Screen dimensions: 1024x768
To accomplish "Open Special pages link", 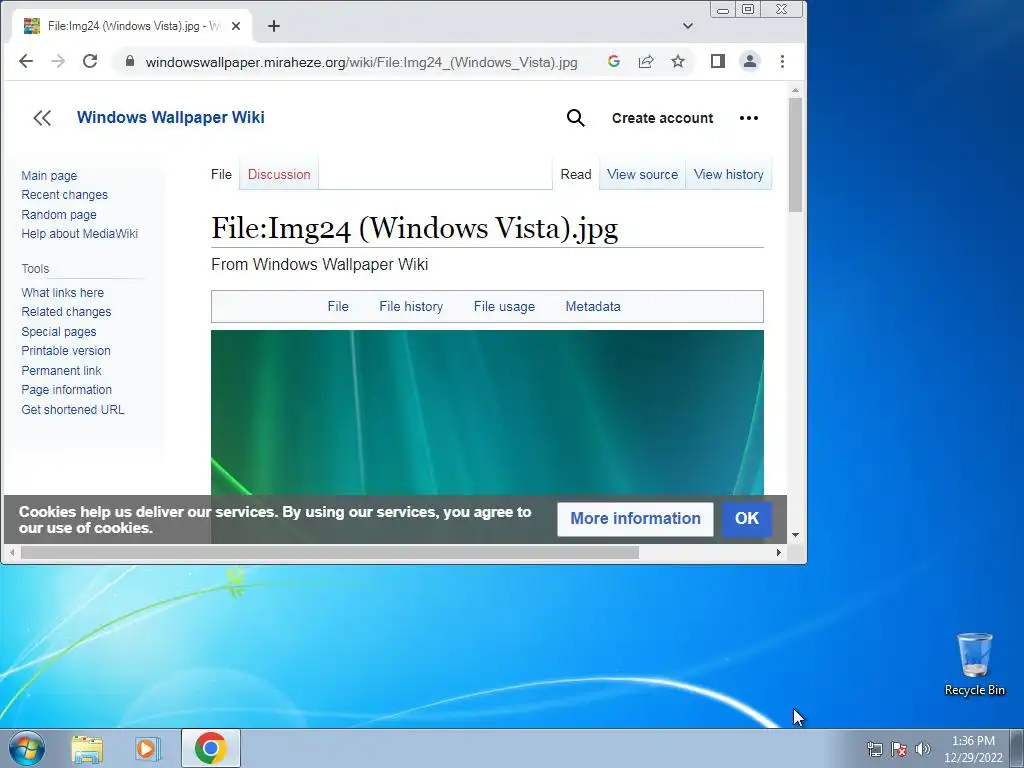I will click(58, 332).
